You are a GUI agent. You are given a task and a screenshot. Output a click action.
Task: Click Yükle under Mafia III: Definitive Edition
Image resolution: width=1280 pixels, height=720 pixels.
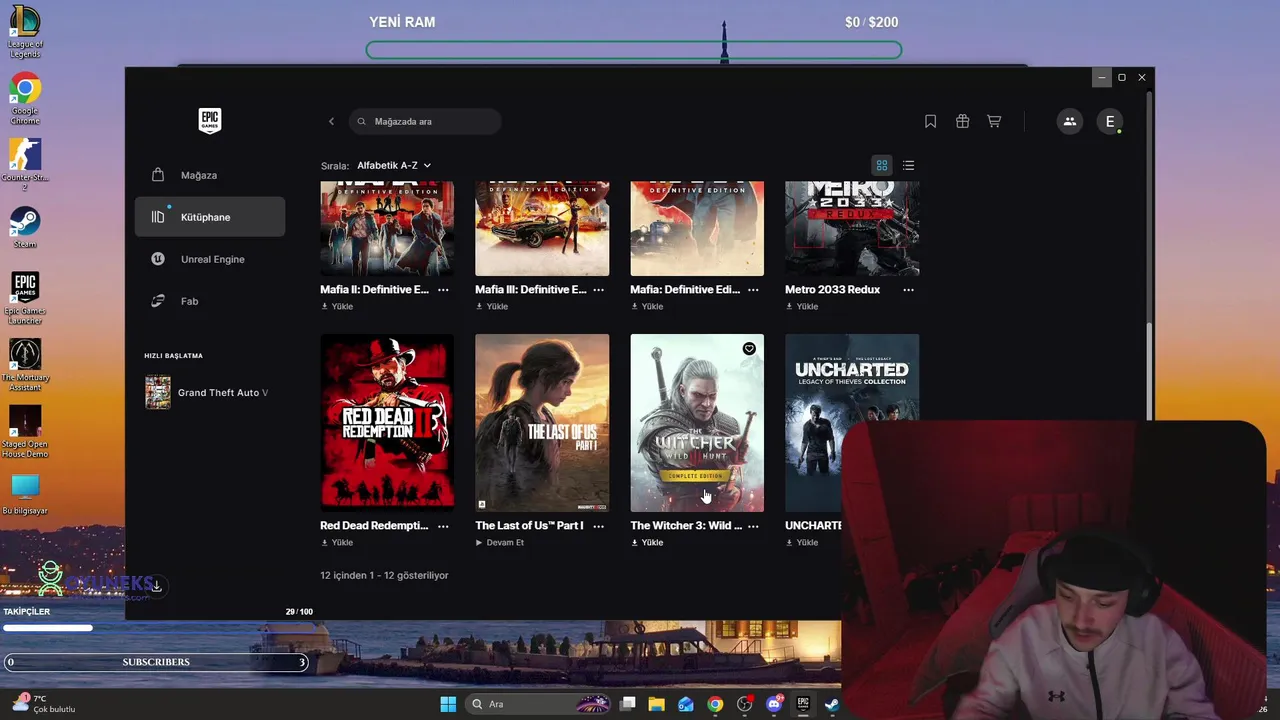tap(492, 307)
